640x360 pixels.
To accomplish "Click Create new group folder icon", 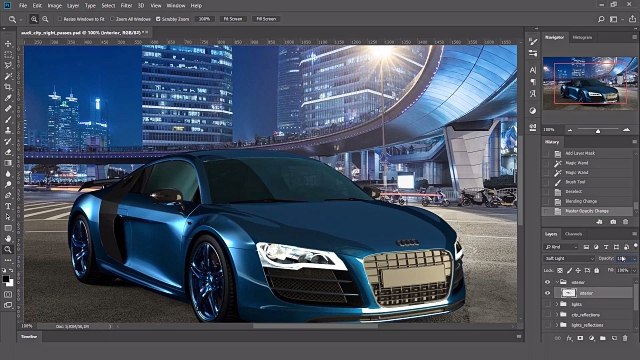I will click(x=603, y=338).
